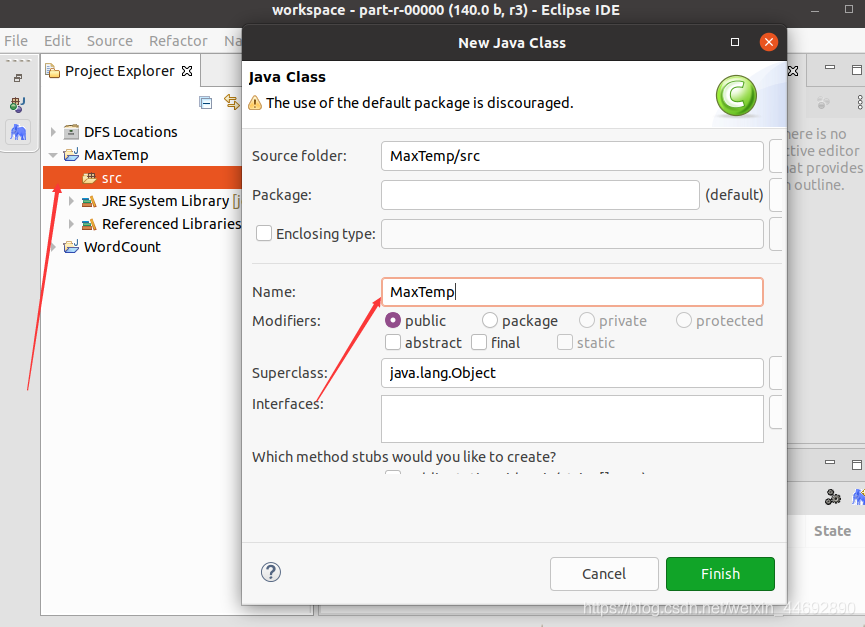865x627 pixels.
Task: Check the abstract modifier checkbox
Action: pyautogui.click(x=393, y=342)
